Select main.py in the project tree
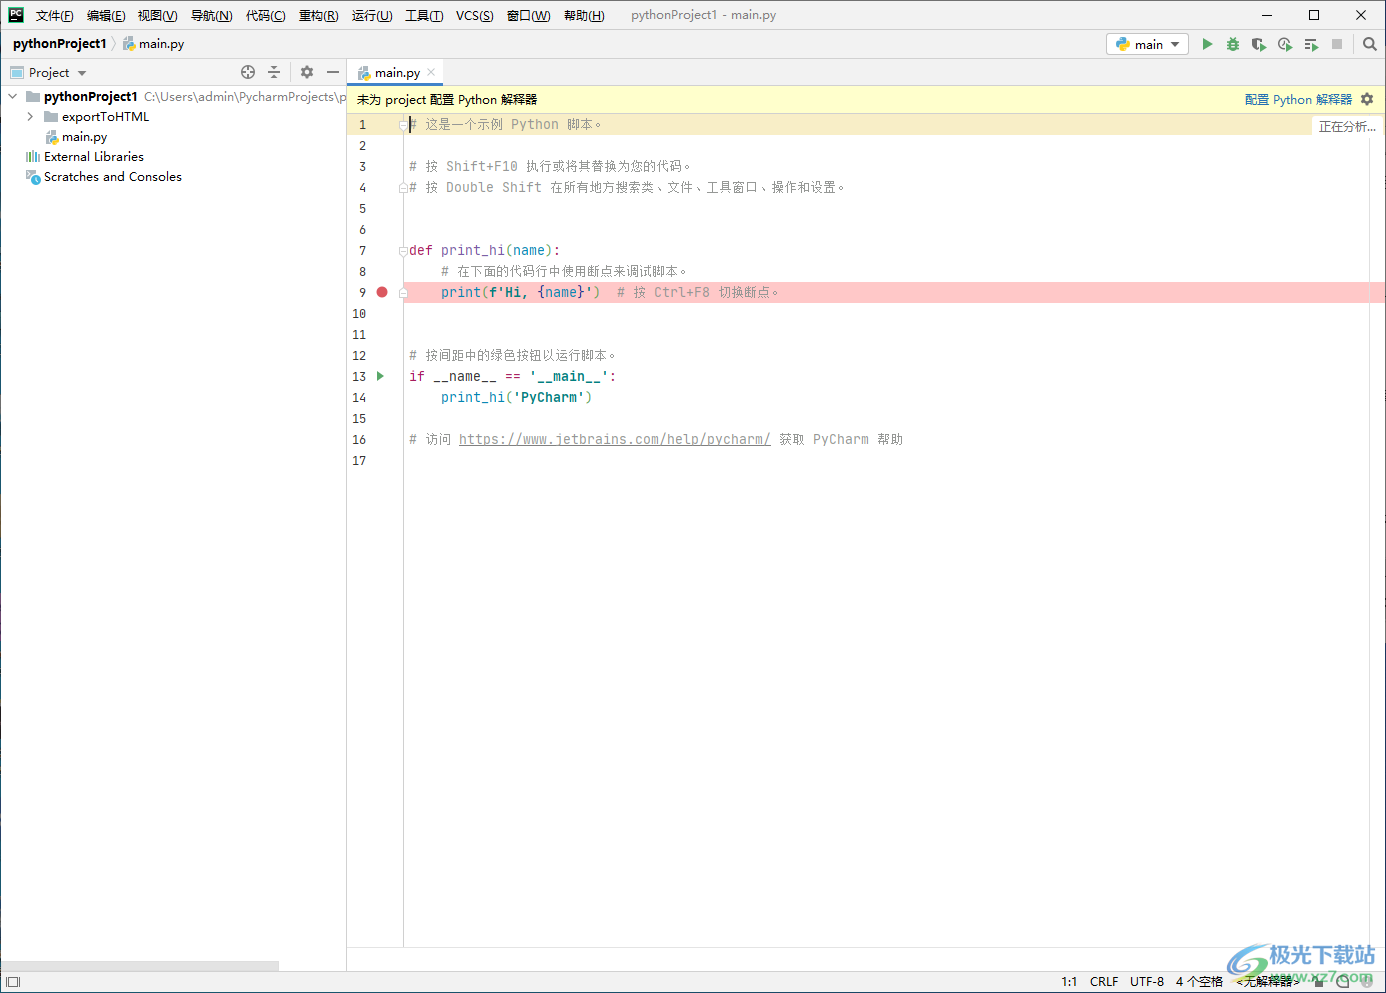This screenshot has width=1386, height=993. point(84,137)
